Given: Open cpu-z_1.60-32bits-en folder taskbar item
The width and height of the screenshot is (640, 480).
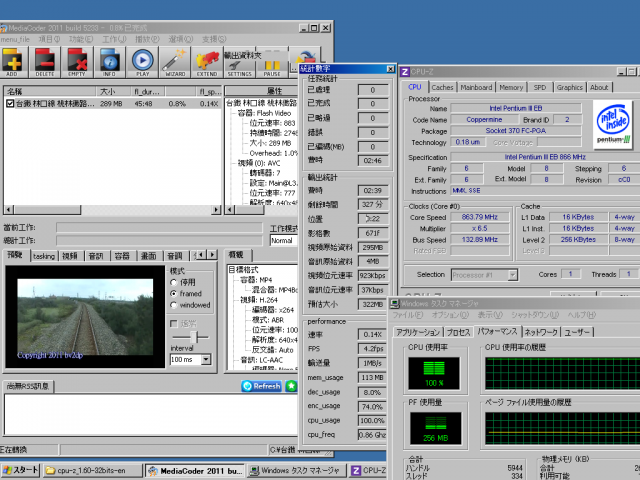Looking at the screenshot, I should 93,471.
